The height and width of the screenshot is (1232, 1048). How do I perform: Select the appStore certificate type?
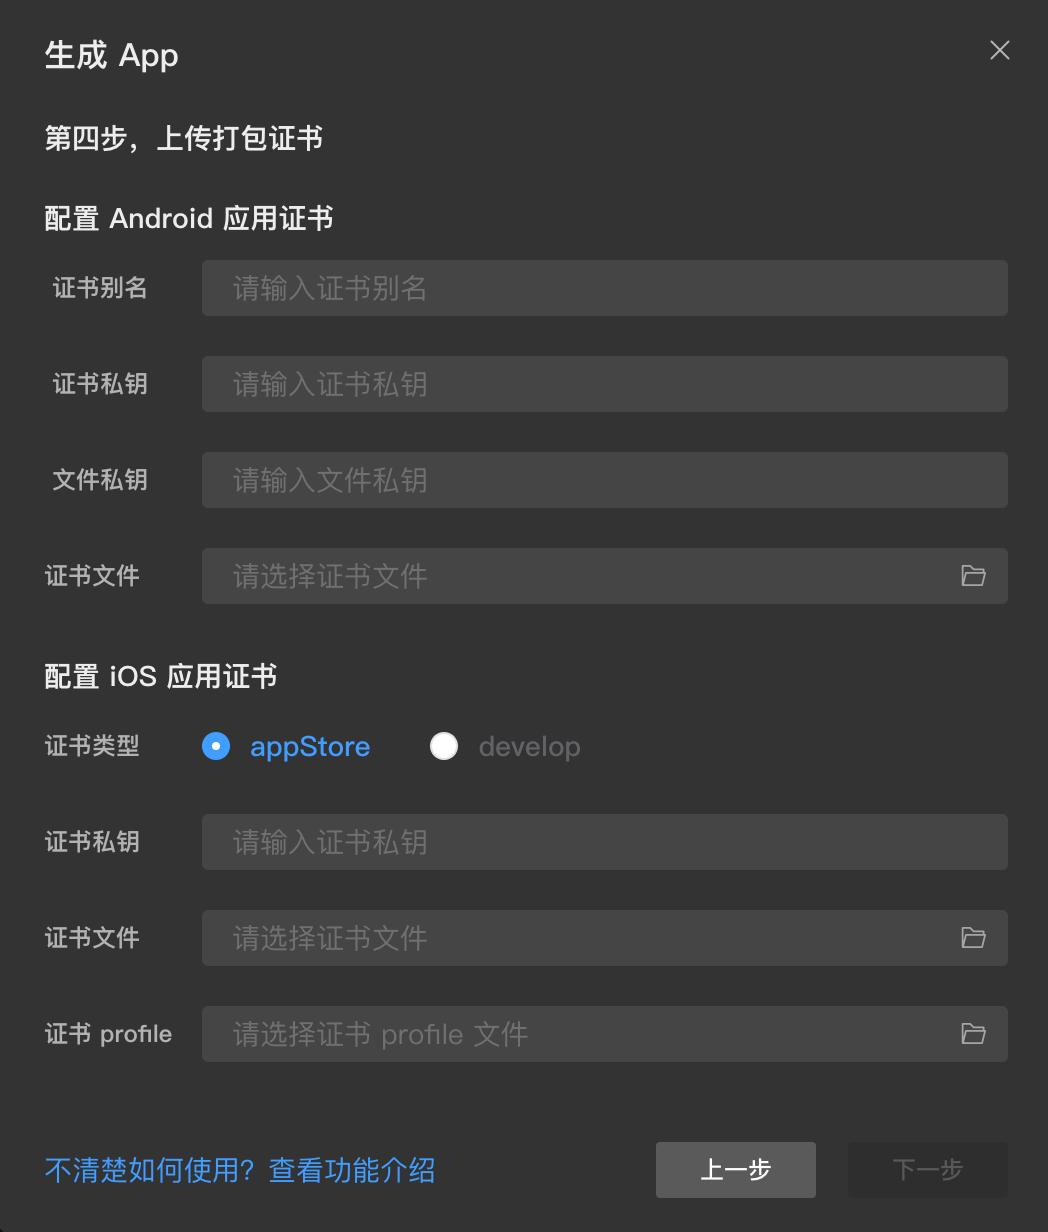(x=216, y=746)
